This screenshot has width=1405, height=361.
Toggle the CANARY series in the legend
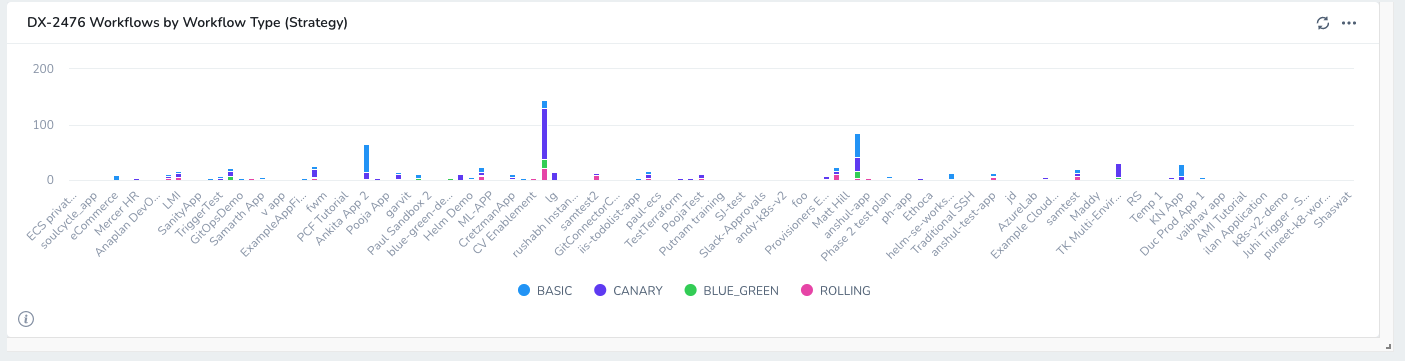click(x=631, y=291)
